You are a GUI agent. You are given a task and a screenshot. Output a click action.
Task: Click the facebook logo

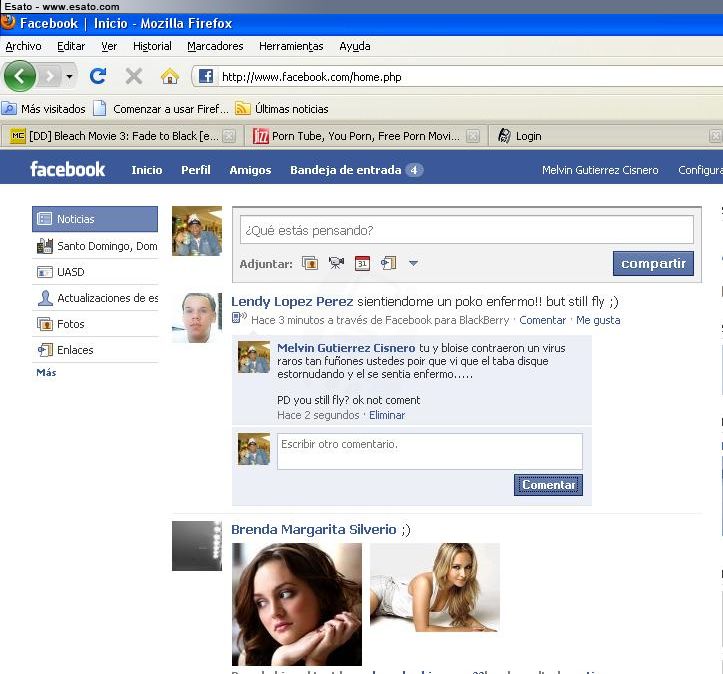tap(67, 169)
